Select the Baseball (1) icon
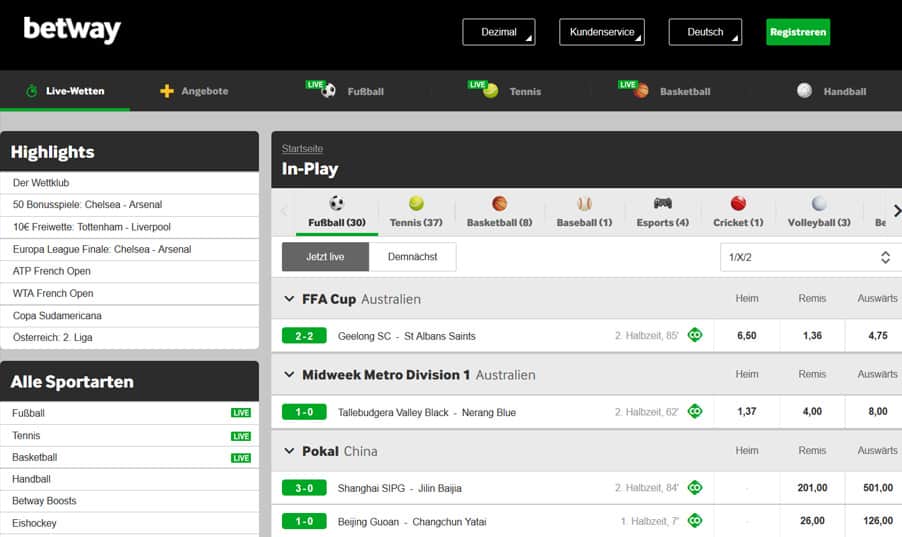Viewport: 902px width, 537px height. [584, 203]
